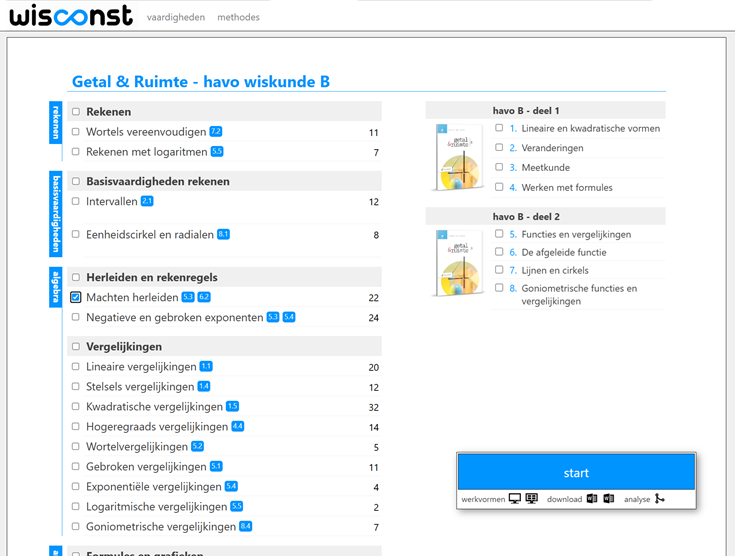This screenshot has width=735, height=556.
Task: Click the Gebroken vergelijkingen skill label
Action: pos(146,466)
